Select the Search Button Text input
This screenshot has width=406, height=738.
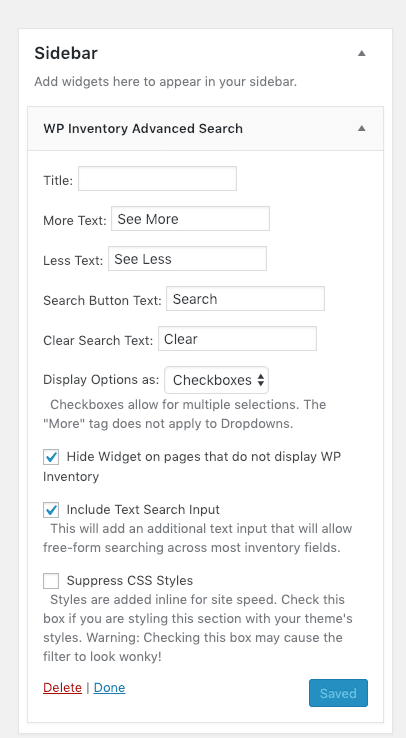point(245,298)
